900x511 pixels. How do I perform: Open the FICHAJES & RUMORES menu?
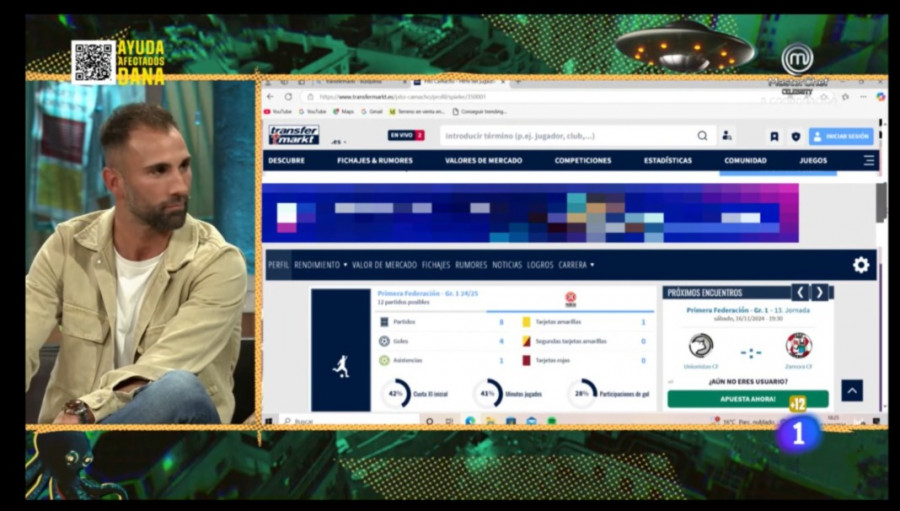(375, 161)
